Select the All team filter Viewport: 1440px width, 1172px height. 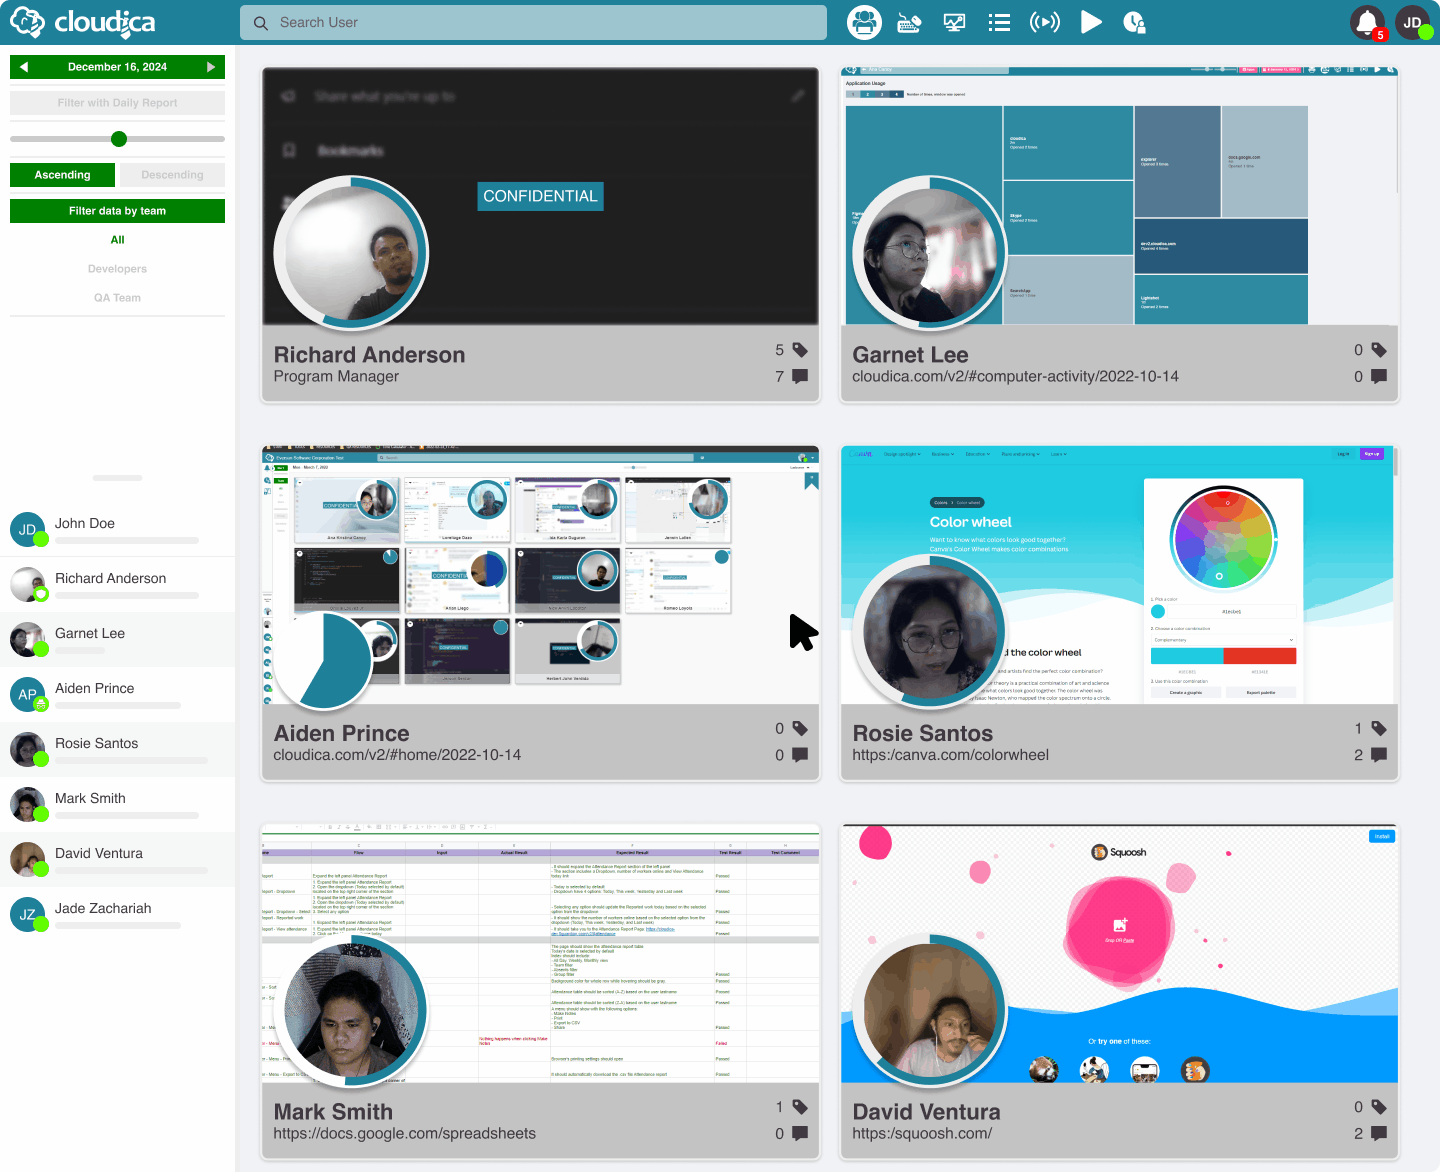[117, 239]
